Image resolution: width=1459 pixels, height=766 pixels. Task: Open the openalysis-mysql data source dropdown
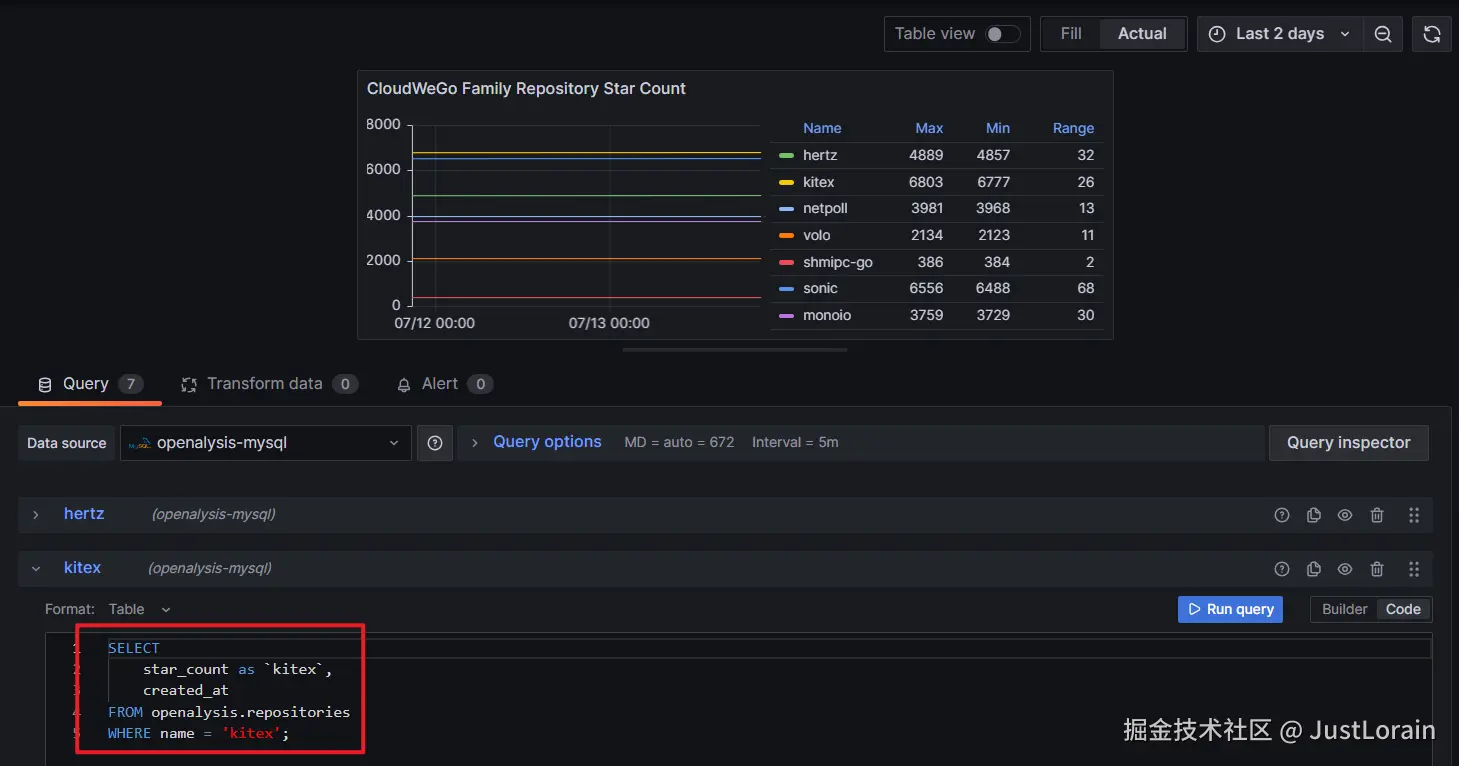pyautogui.click(x=266, y=443)
